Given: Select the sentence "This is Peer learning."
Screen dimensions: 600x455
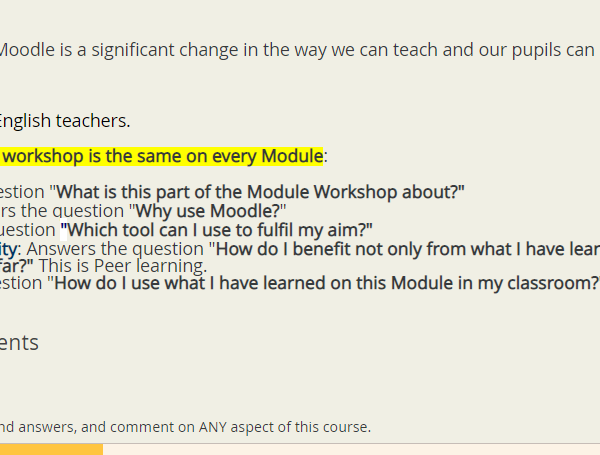Looking at the screenshot, I should pos(123,266).
